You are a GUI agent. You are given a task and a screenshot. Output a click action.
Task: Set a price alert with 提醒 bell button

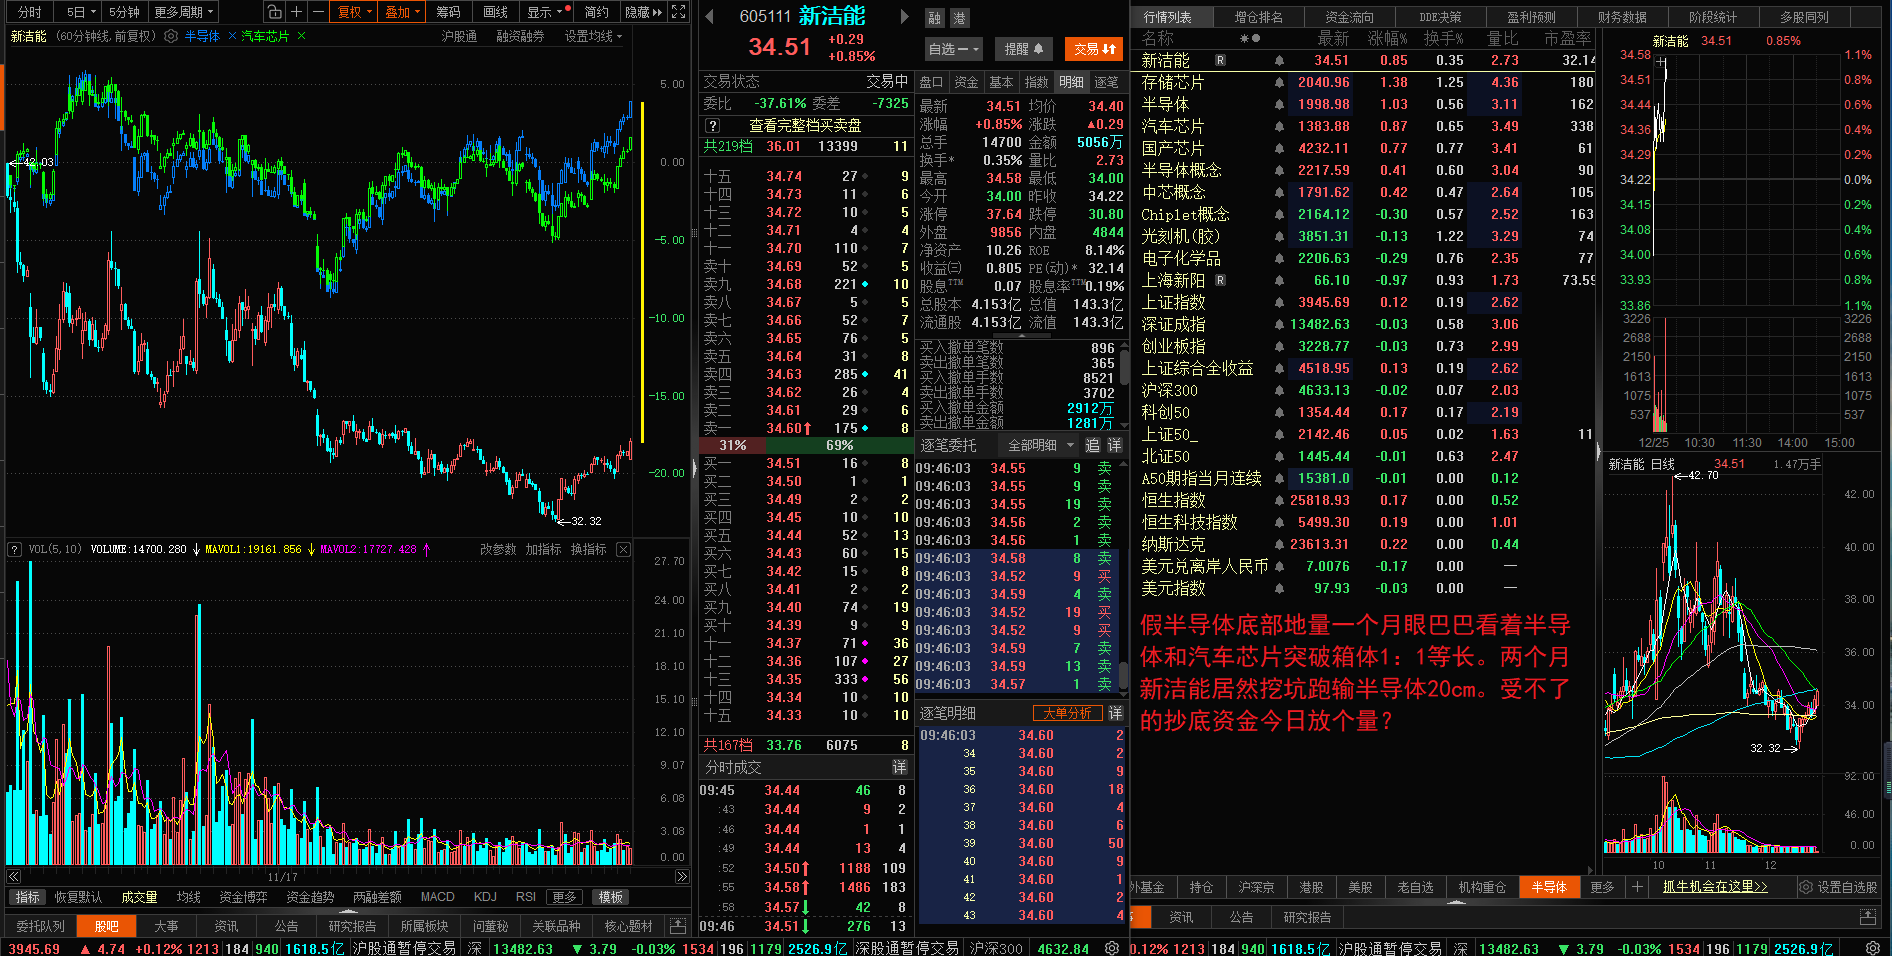click(x=1023, y=49)
